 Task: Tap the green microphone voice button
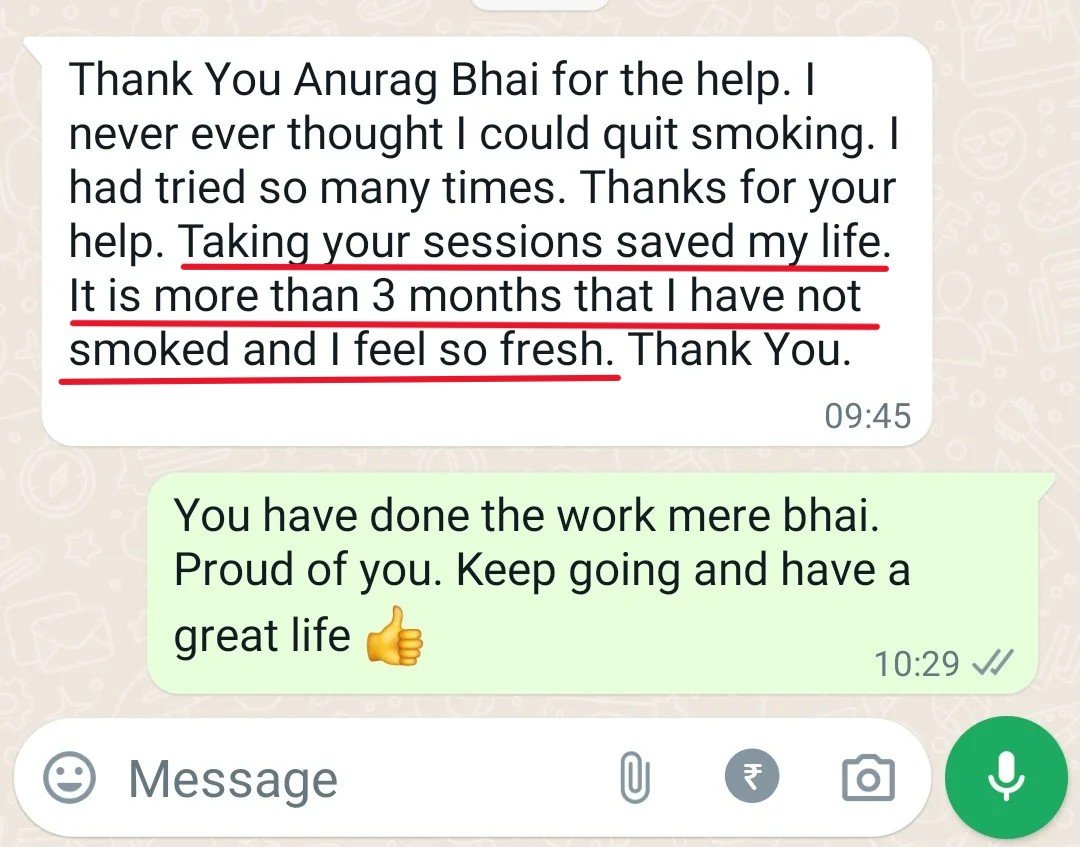pyautogui.click(x=1006, y=777)
